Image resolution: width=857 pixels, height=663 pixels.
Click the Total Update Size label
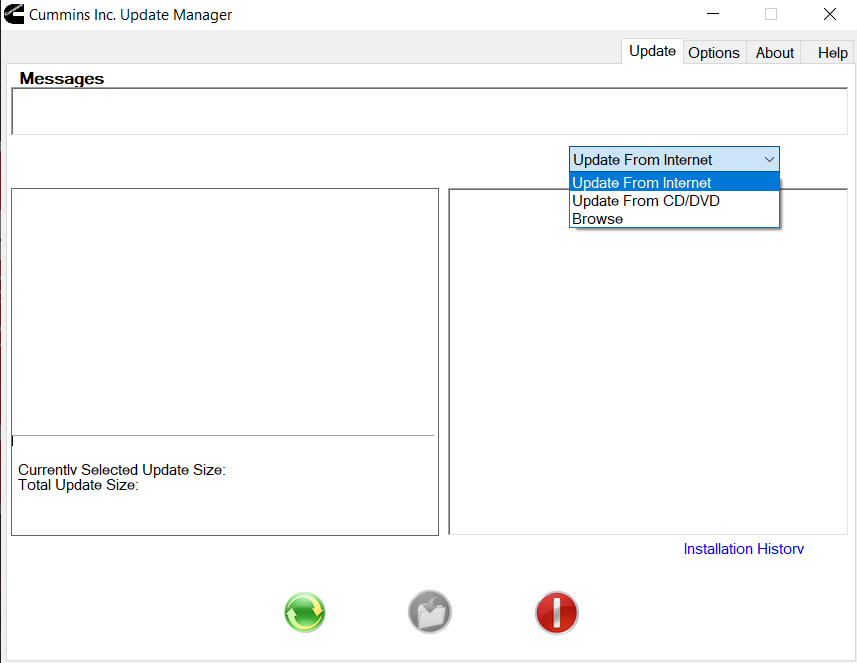pyautogui.click(x=78, y=485)
